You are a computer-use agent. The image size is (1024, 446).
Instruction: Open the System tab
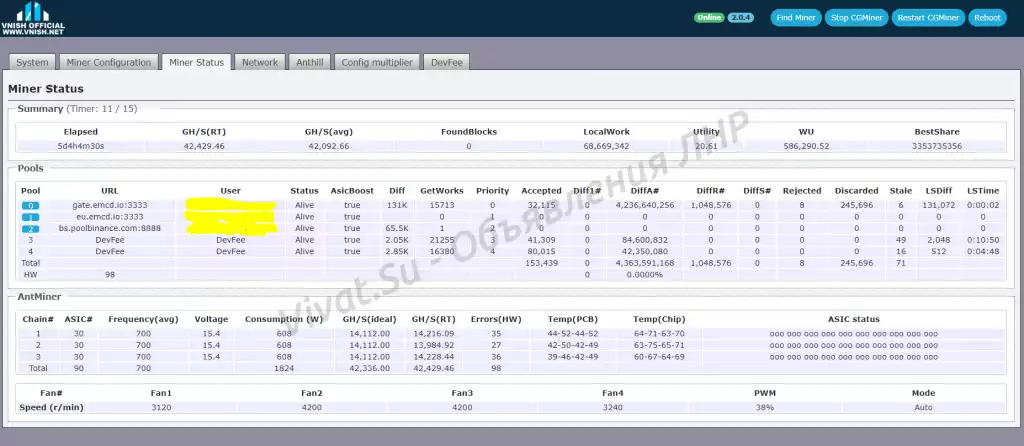click(x=33, y=63)
